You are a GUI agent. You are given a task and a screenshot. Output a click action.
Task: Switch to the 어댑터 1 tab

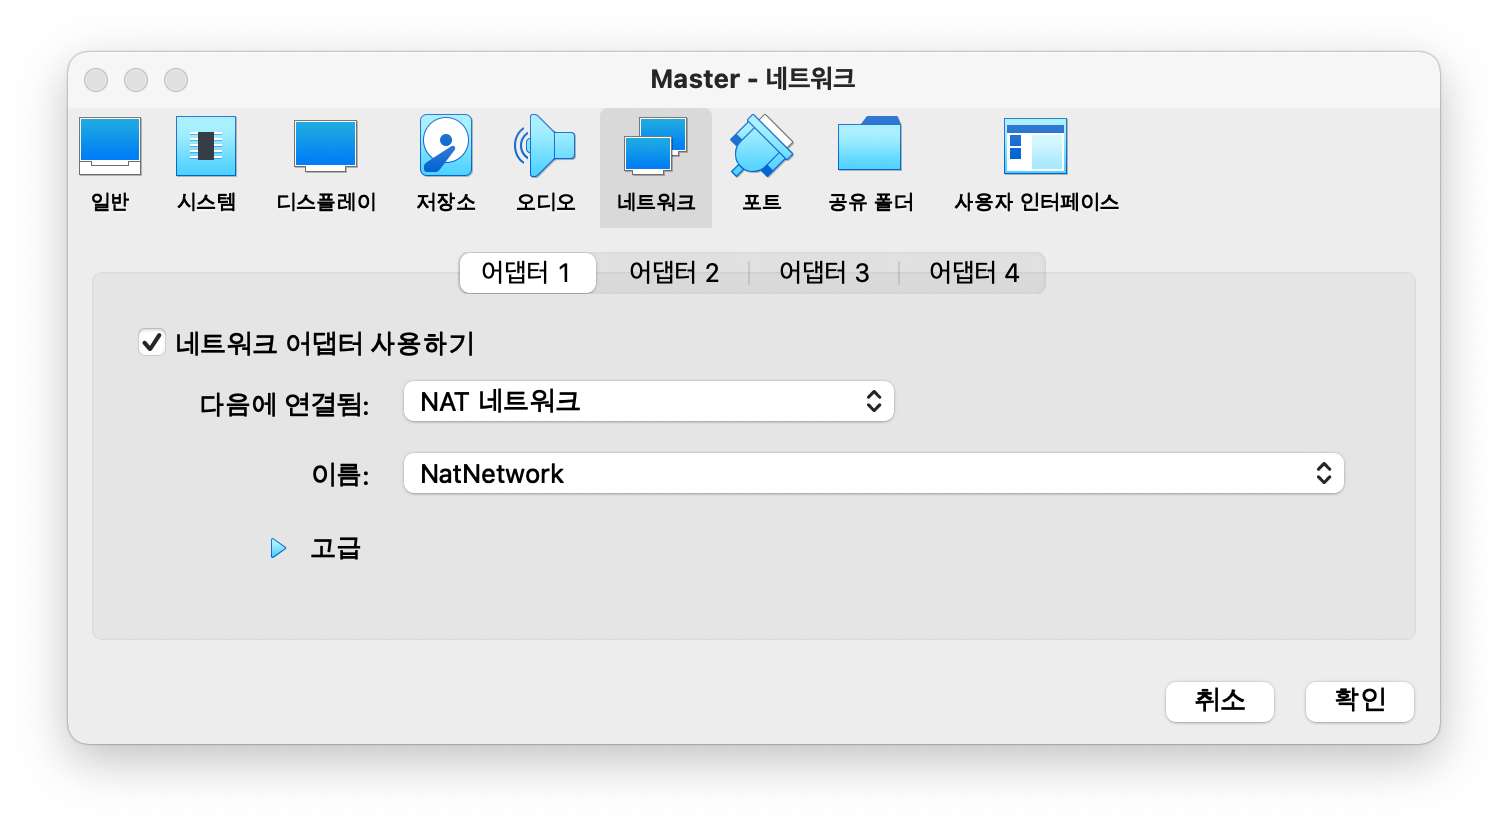[x=527, y=273]
